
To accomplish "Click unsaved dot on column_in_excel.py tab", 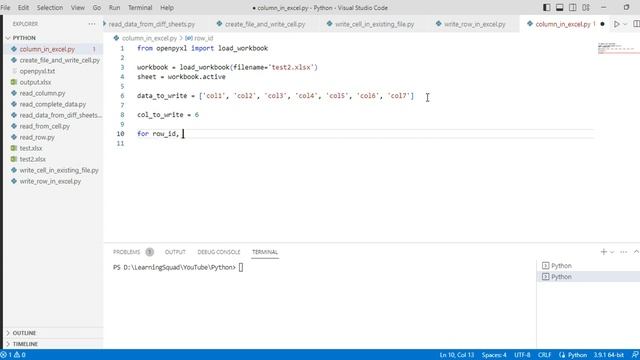I will click(x=602, y=24).
